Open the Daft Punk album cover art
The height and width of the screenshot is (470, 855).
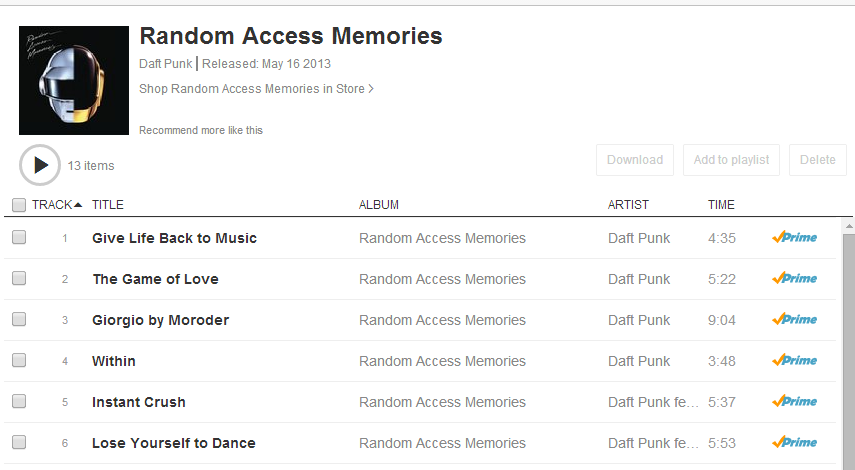[x=74, y=80]
